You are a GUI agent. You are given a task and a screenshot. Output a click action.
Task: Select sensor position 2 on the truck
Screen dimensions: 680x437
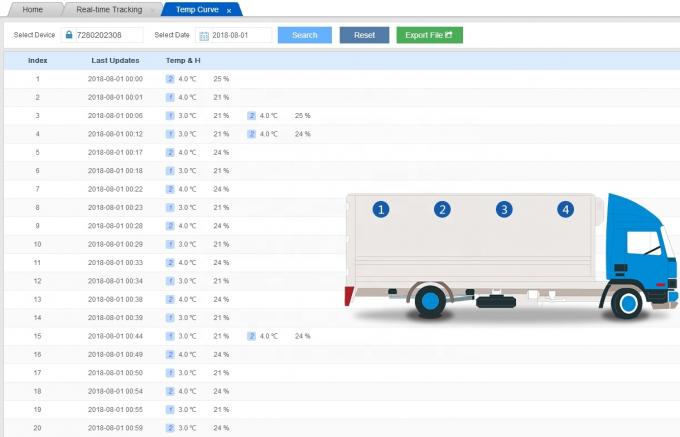coord(442,209)
